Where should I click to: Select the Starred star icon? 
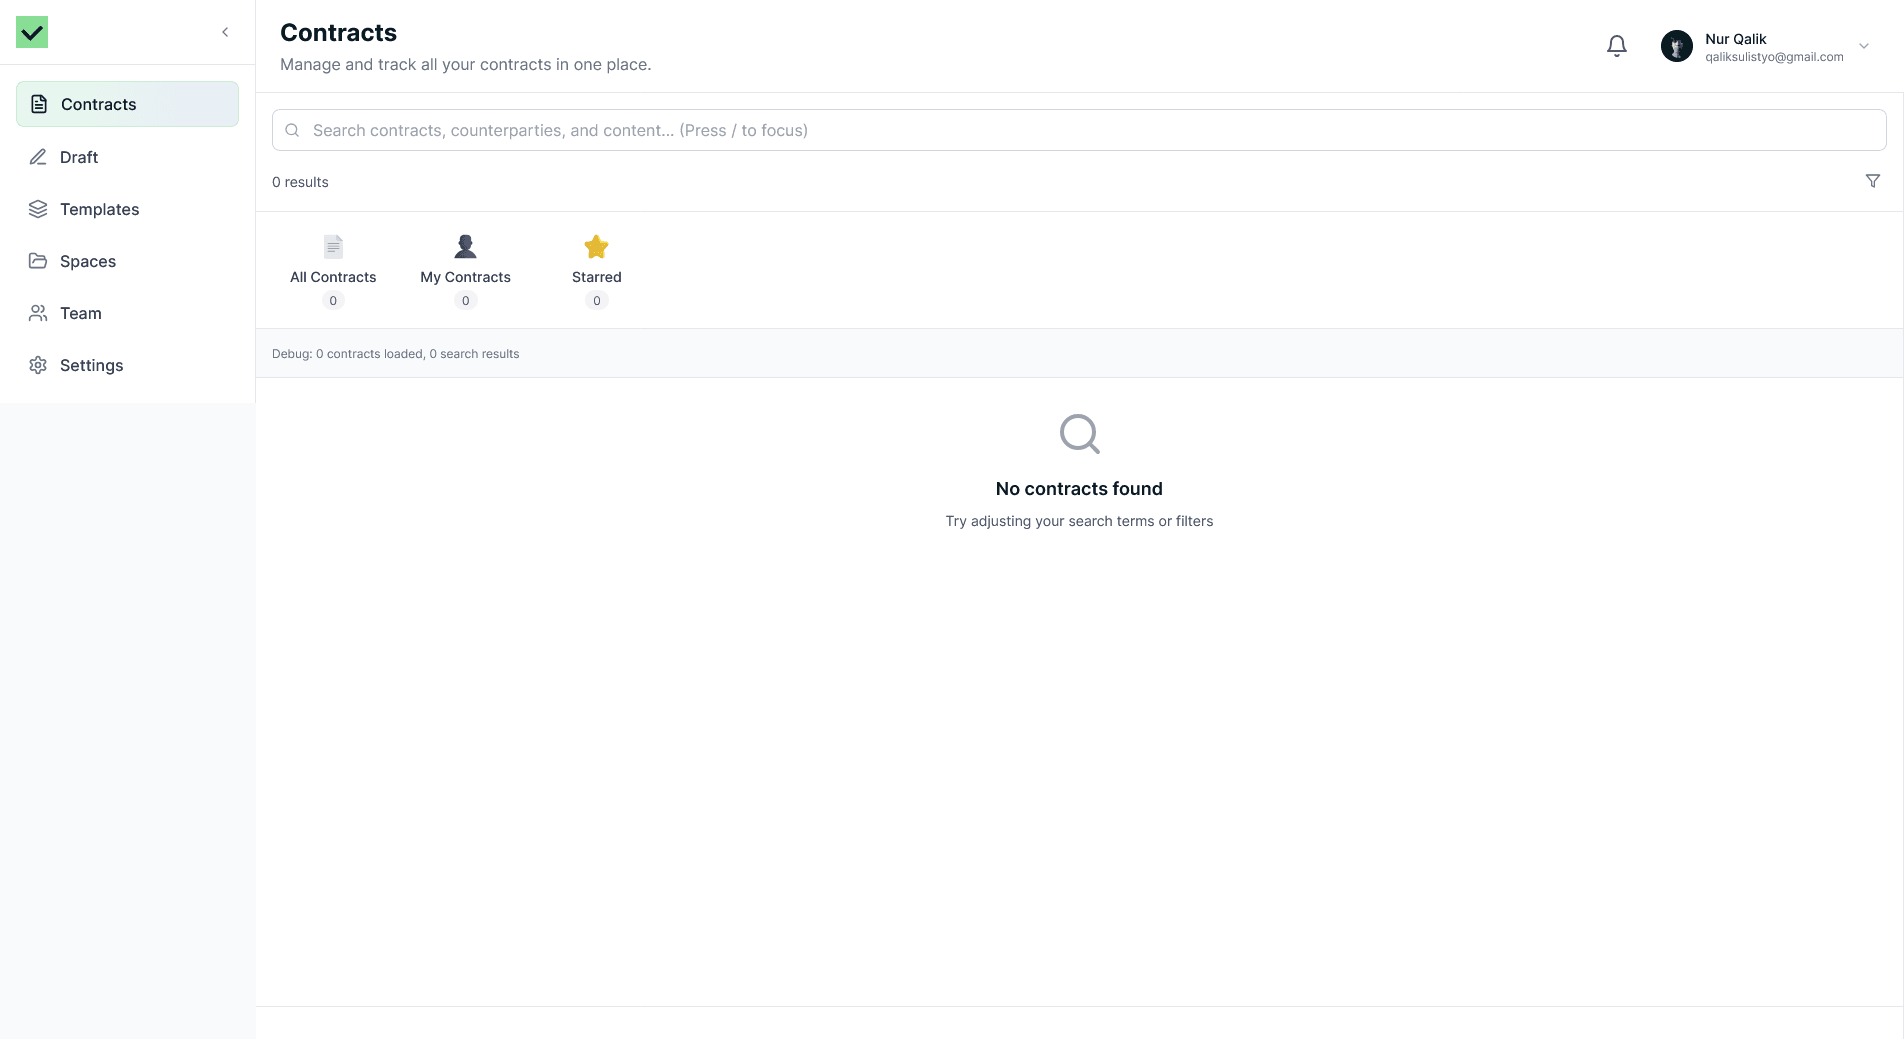[596, 247]
